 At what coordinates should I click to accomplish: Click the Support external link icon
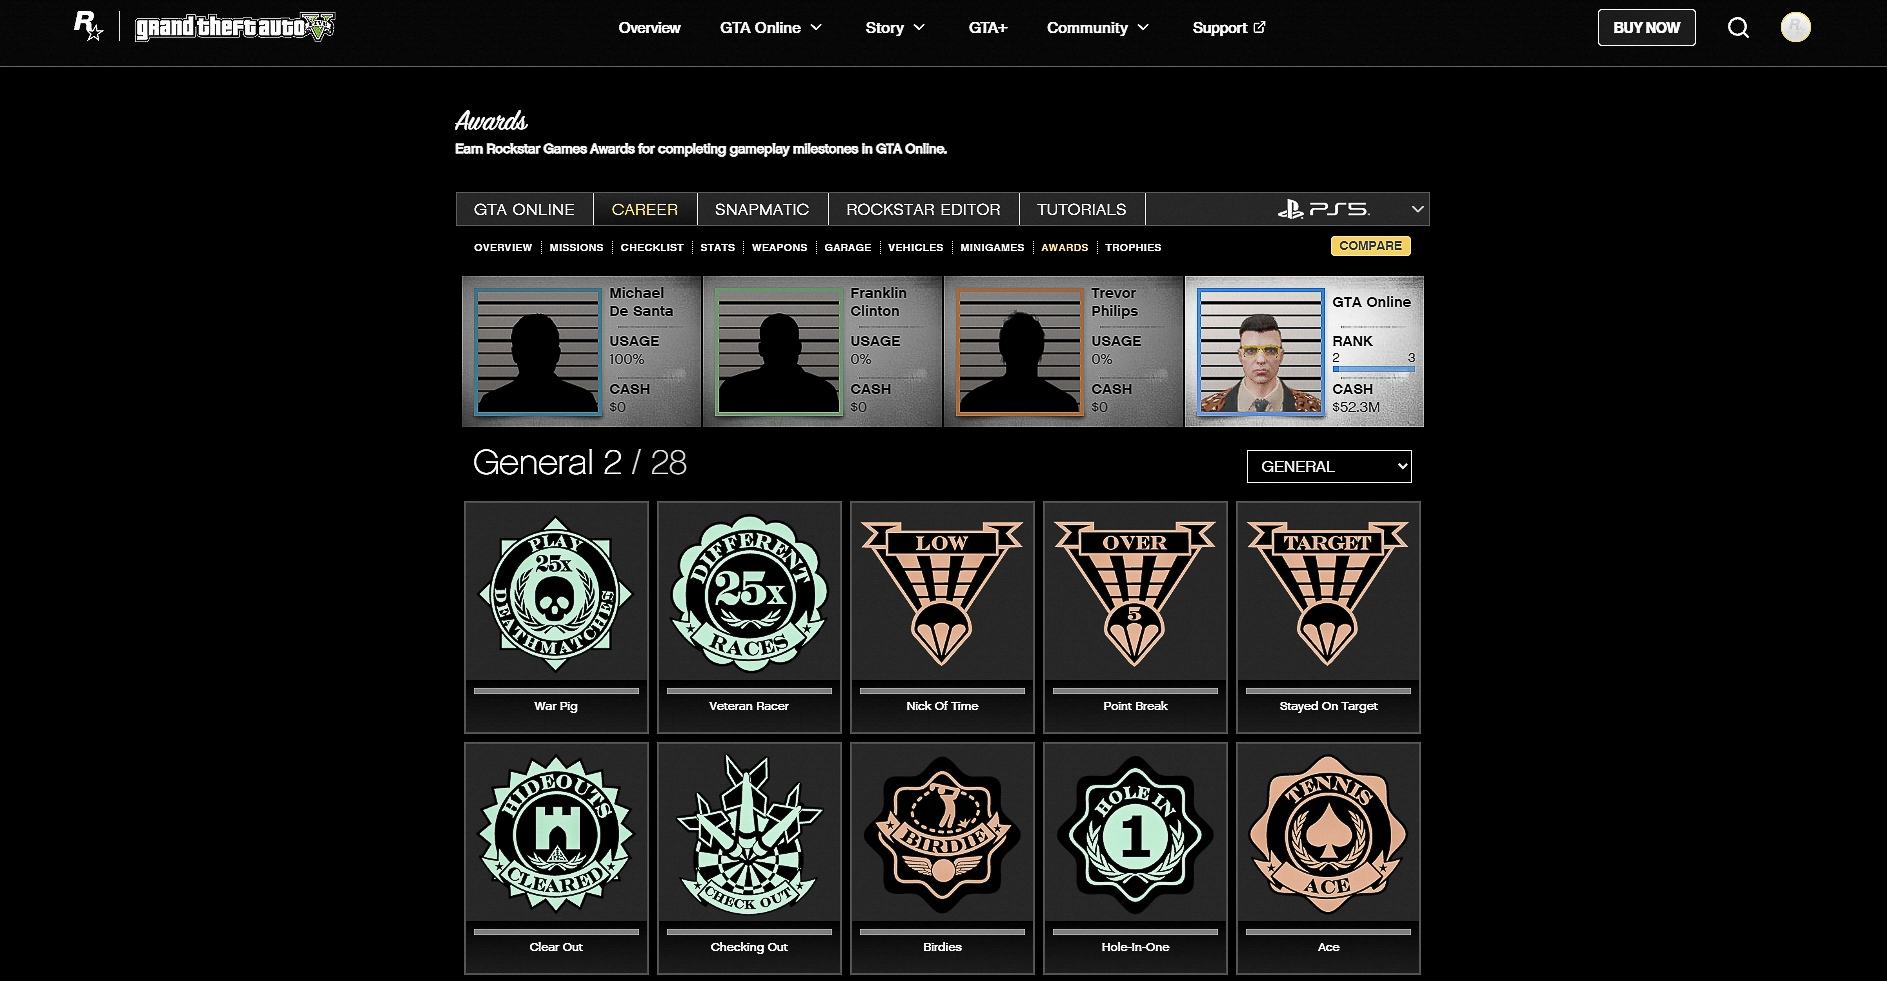(x=1260, y=27)
